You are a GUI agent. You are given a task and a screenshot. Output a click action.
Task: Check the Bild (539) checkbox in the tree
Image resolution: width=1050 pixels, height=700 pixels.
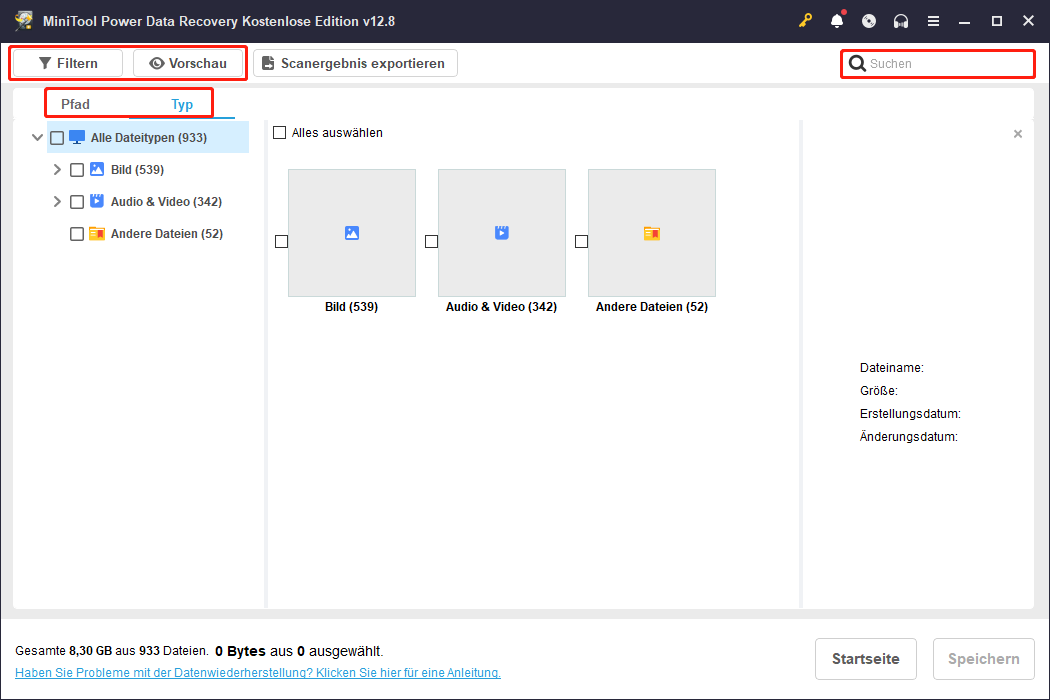[x=77, y=169]
